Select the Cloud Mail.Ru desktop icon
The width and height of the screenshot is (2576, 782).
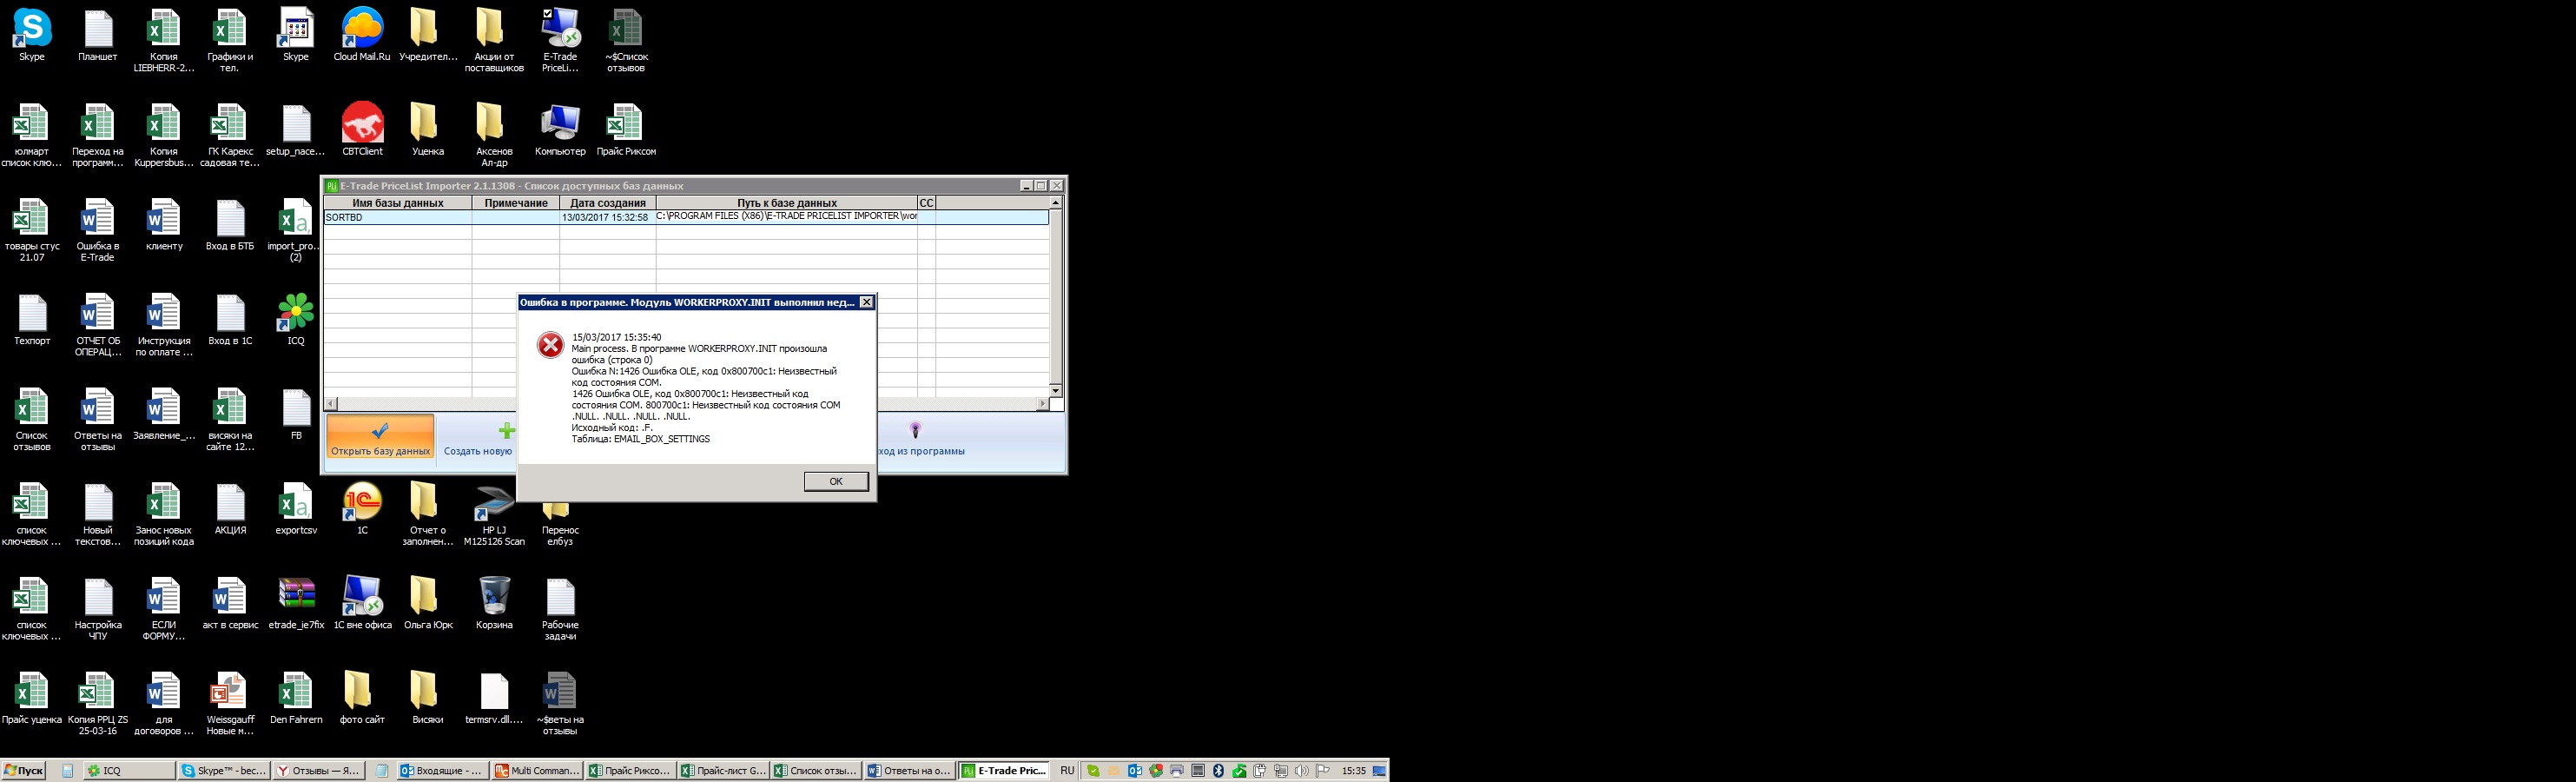tap(362, 36)
